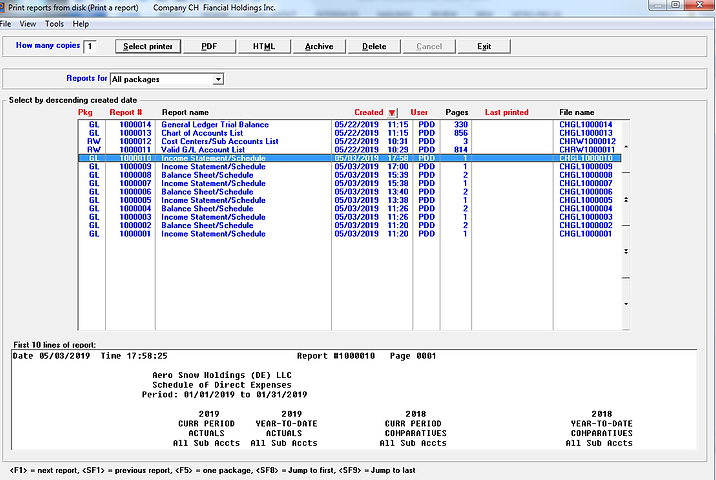Click the page up double arrow
Viewport: 716px width, 480px height.
626,200
